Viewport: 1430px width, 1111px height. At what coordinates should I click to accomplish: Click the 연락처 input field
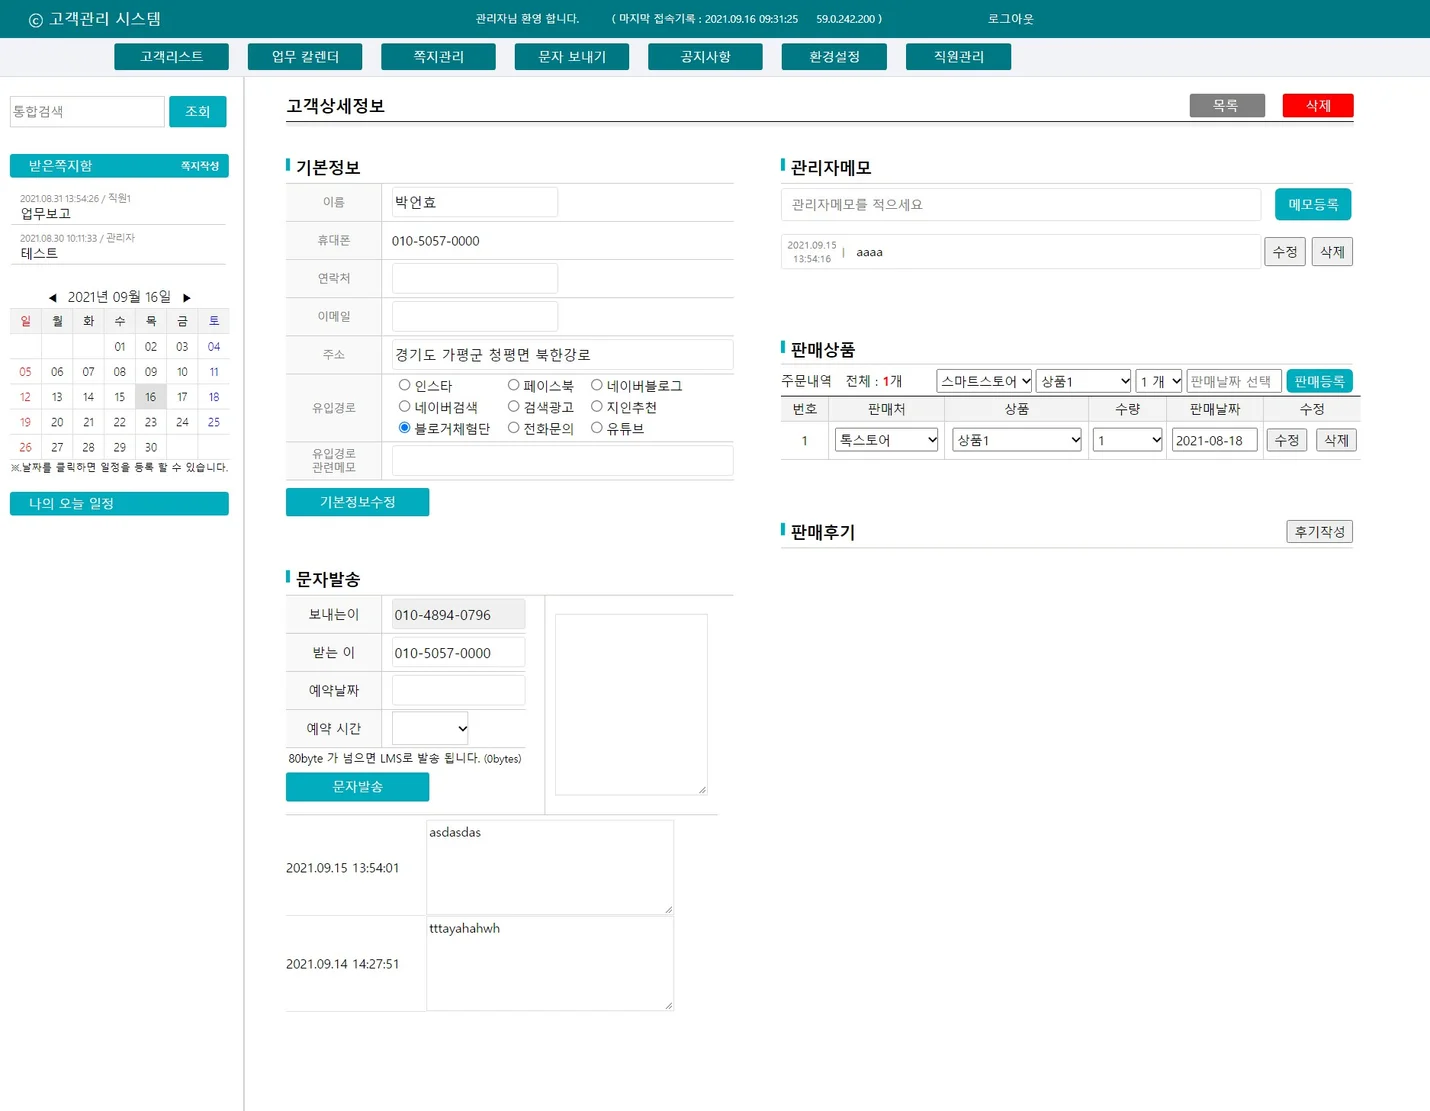[x=475, y=278]
